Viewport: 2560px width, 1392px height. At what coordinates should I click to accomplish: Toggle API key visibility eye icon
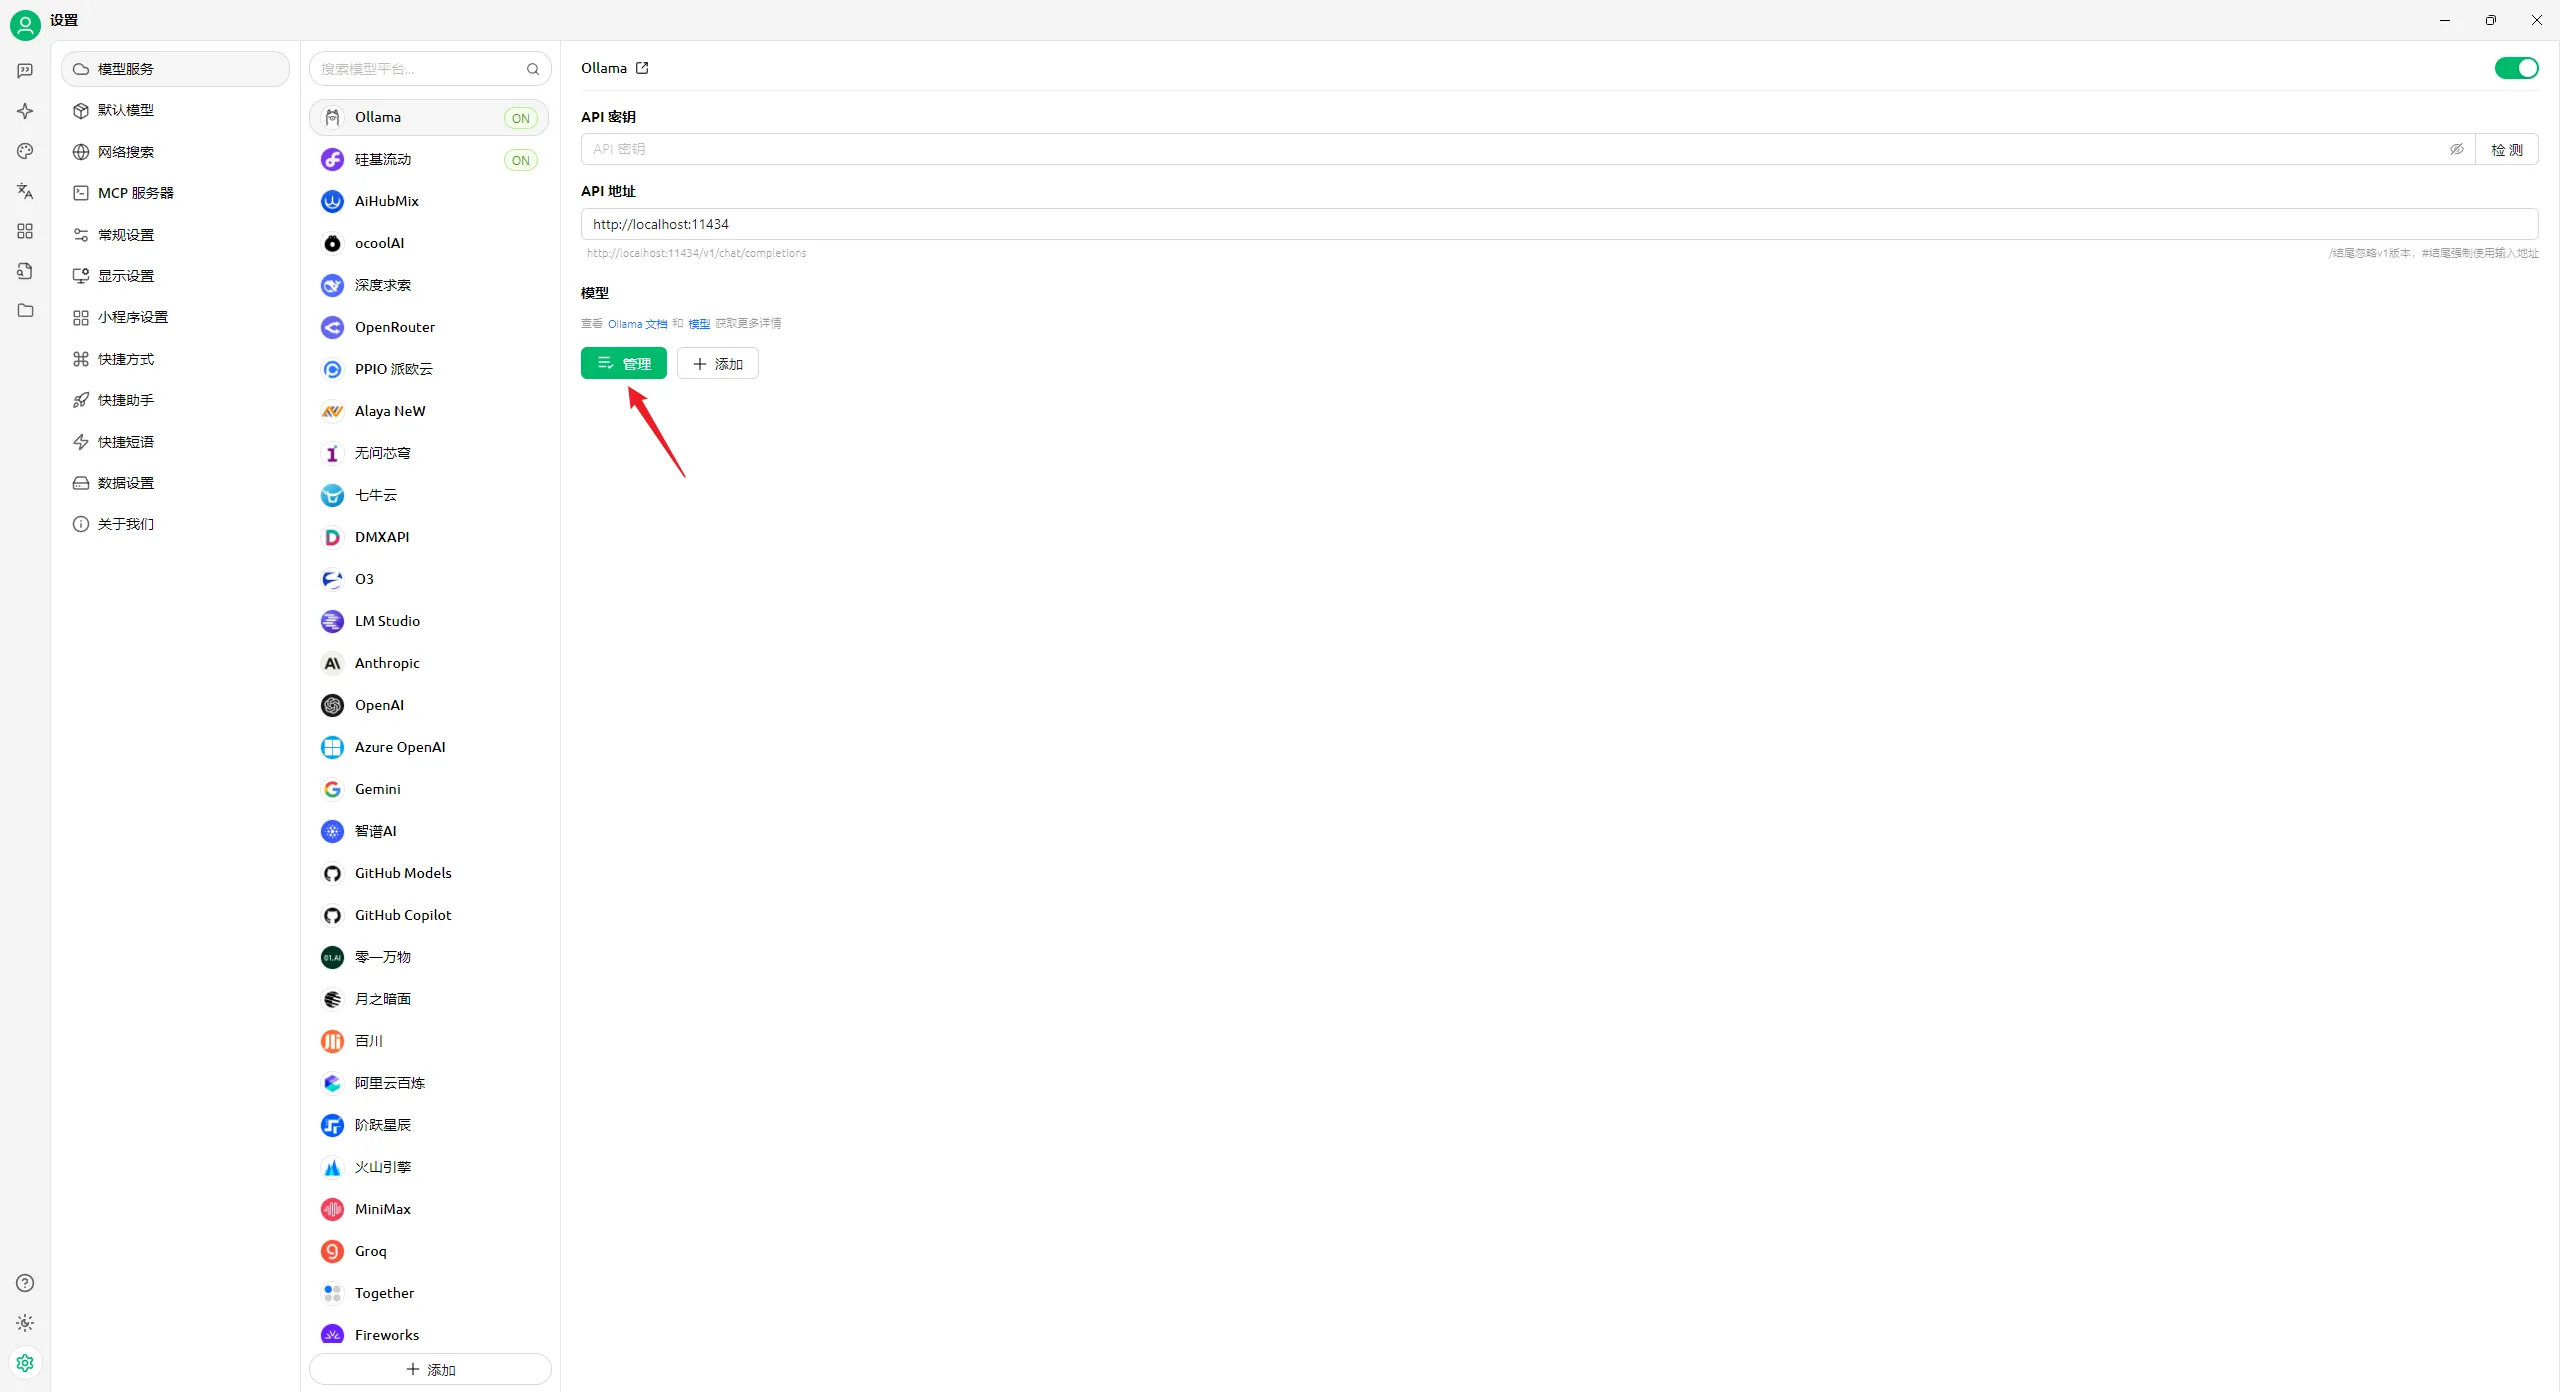2456,149
